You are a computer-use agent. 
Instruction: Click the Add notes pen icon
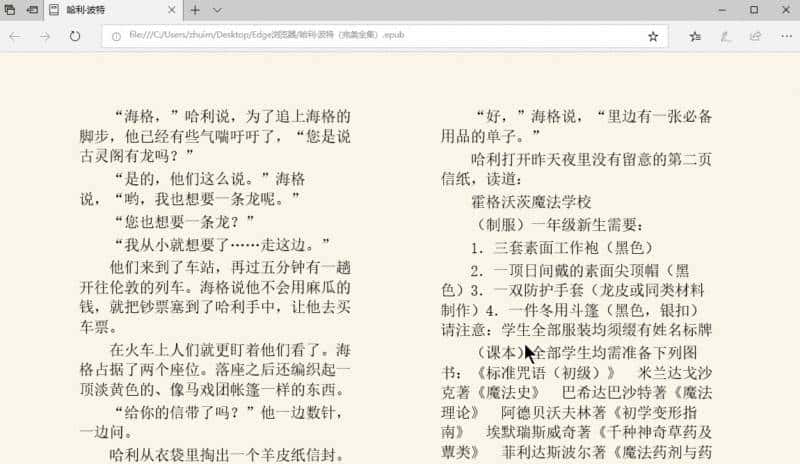725,36
